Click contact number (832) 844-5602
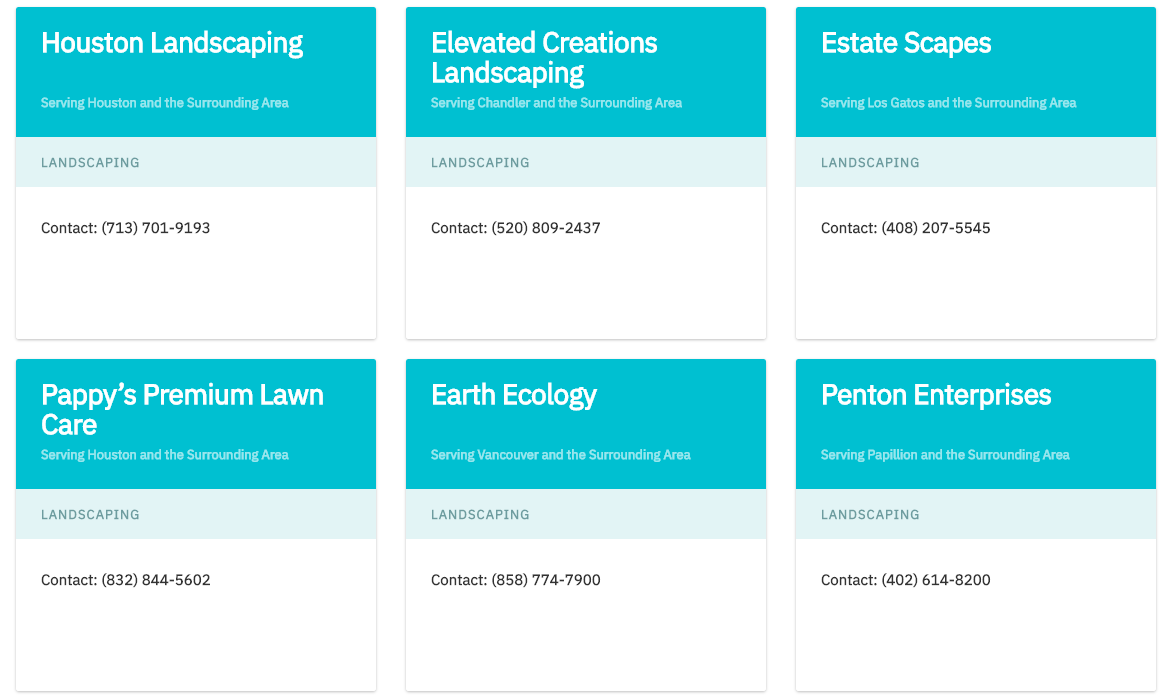Screen dimensions: 1166x697 coord(155,579)
